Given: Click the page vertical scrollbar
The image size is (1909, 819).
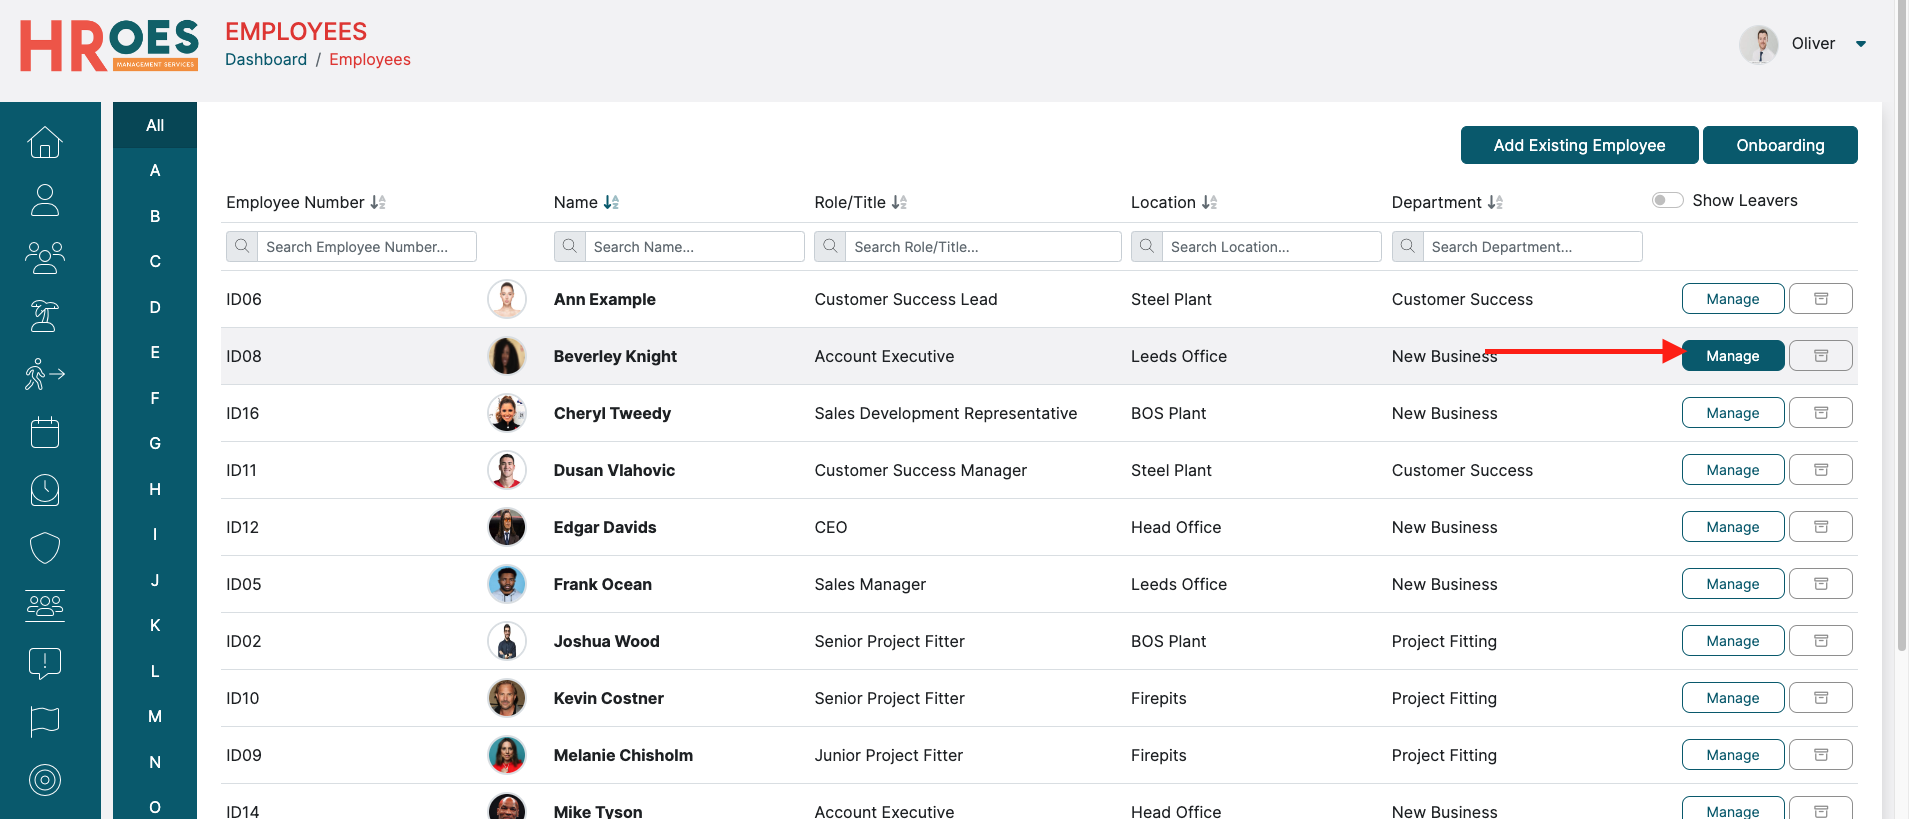Looking at the screenshot, I should [1901, 325].
